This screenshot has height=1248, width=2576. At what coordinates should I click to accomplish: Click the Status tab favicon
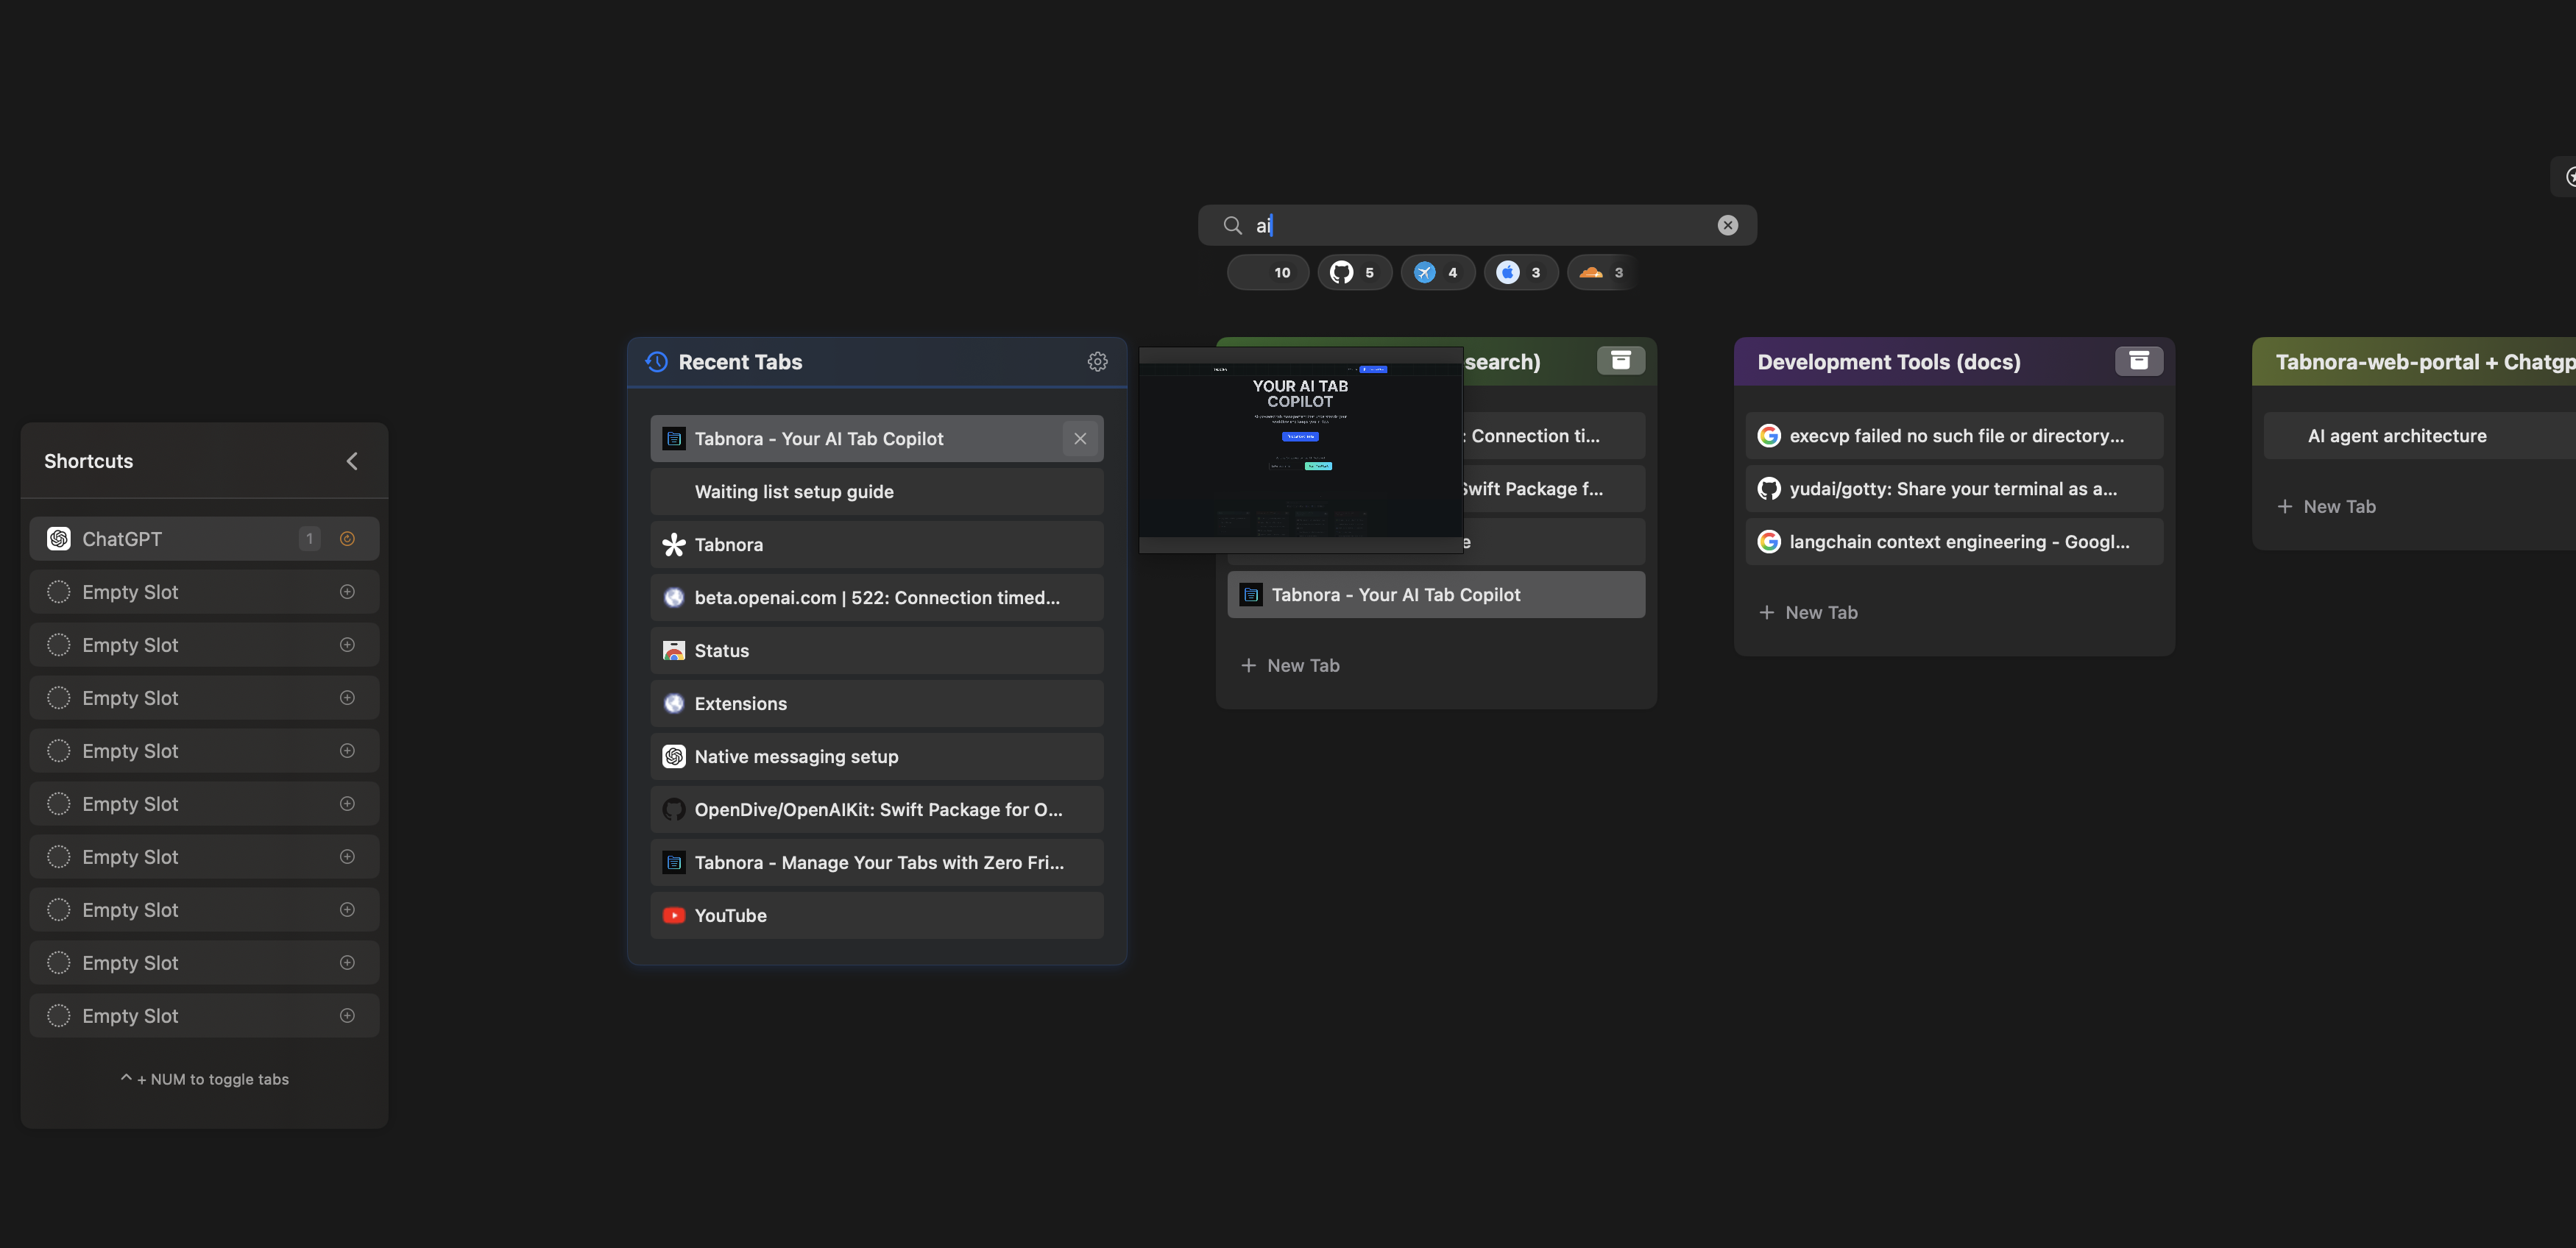click(x=674, y=651)
